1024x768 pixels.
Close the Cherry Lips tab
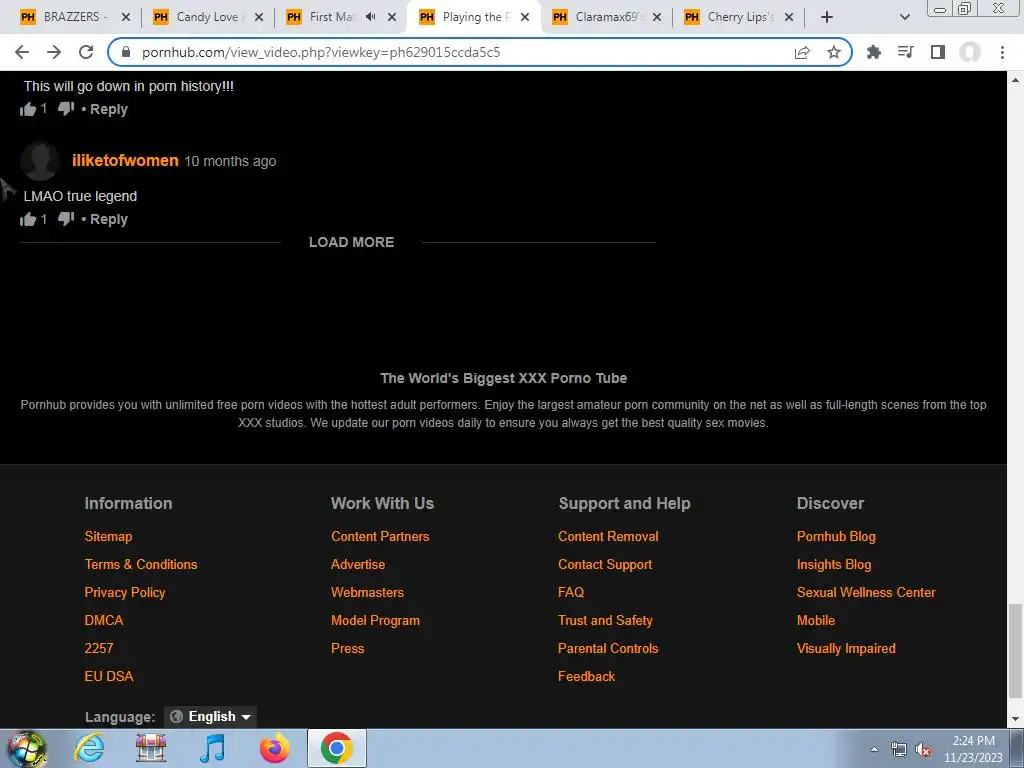pyautogui.click(x=789, y=17)
